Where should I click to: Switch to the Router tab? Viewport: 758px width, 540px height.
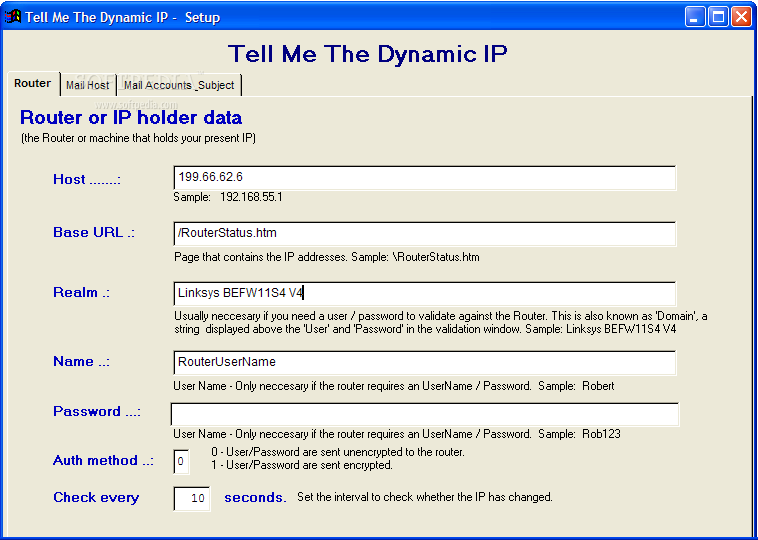coord(32,83)
